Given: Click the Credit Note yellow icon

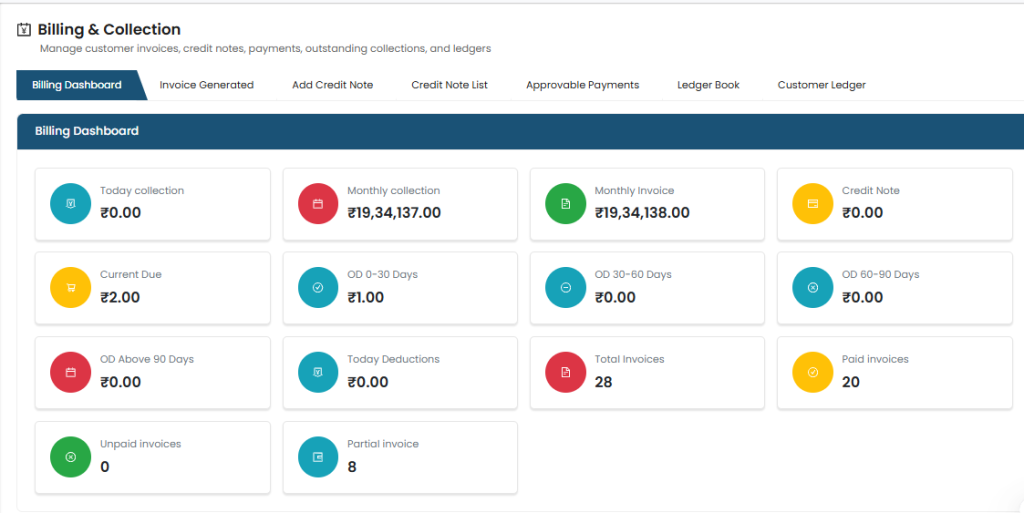Looking at the screenshot, I should pos(812,204).
